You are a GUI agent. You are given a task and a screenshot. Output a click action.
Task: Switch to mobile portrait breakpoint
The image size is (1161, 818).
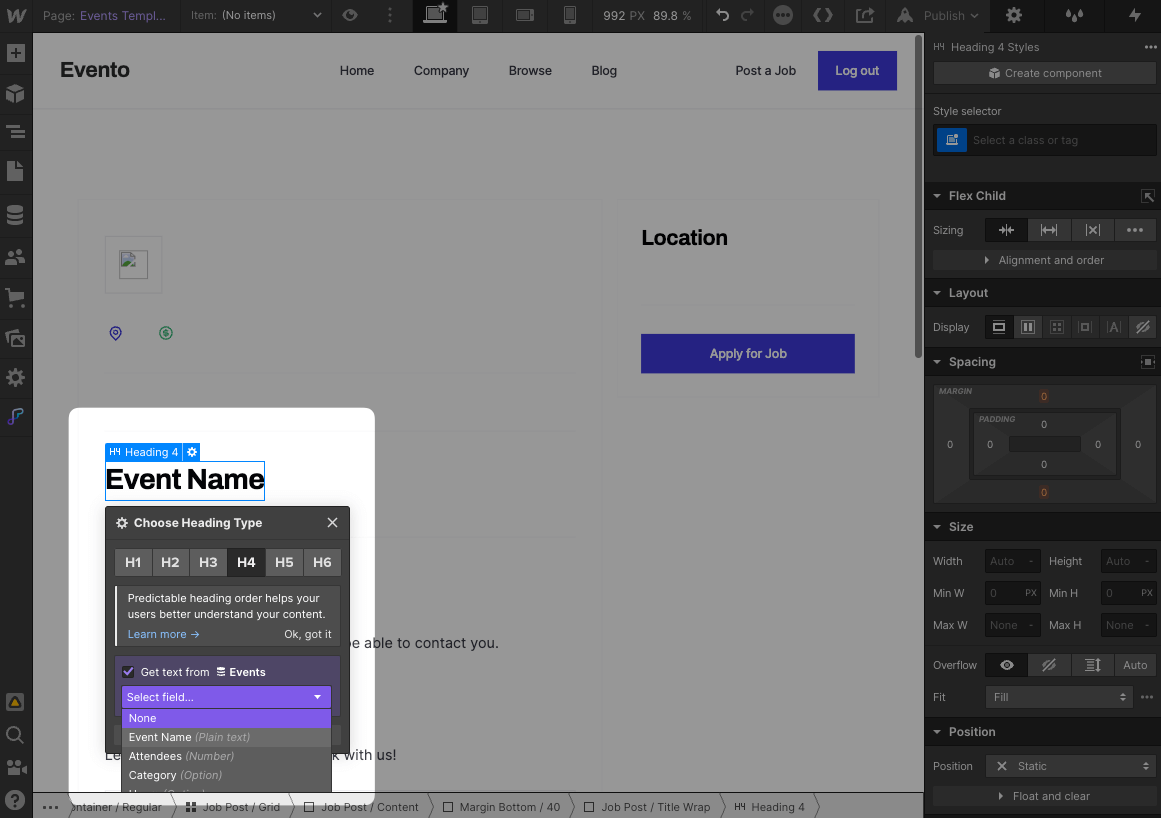[569, 15]
